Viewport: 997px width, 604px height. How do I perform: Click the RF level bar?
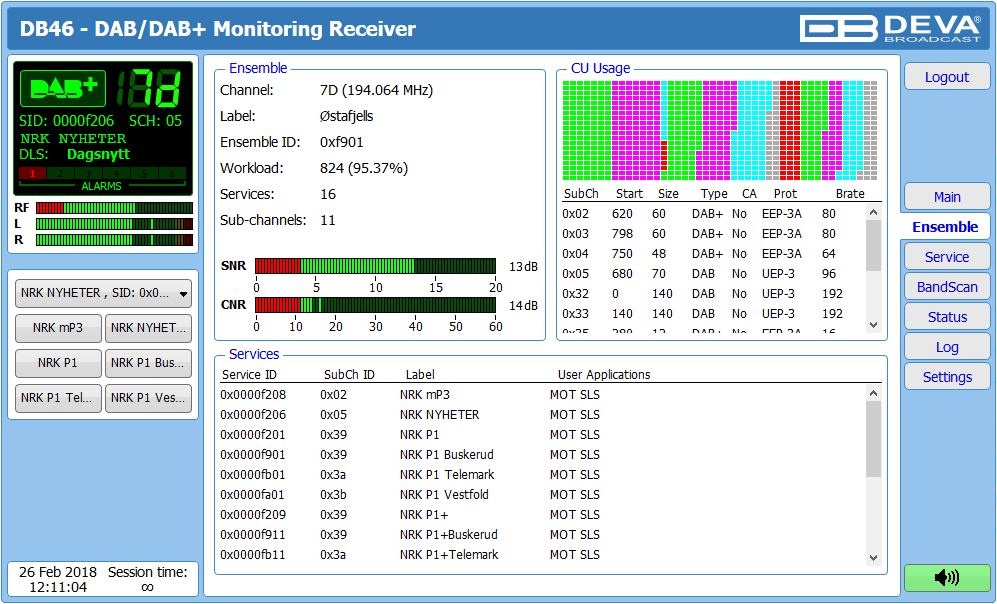[x=114, y=208]
